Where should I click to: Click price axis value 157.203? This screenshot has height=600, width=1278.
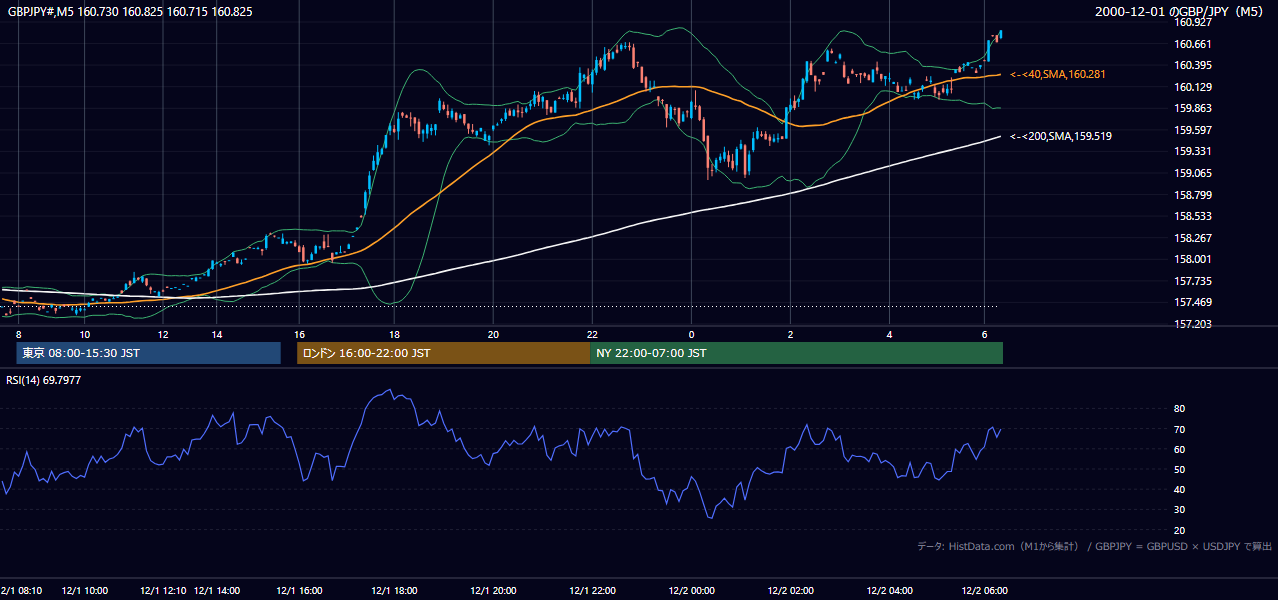click(1194, 324)
